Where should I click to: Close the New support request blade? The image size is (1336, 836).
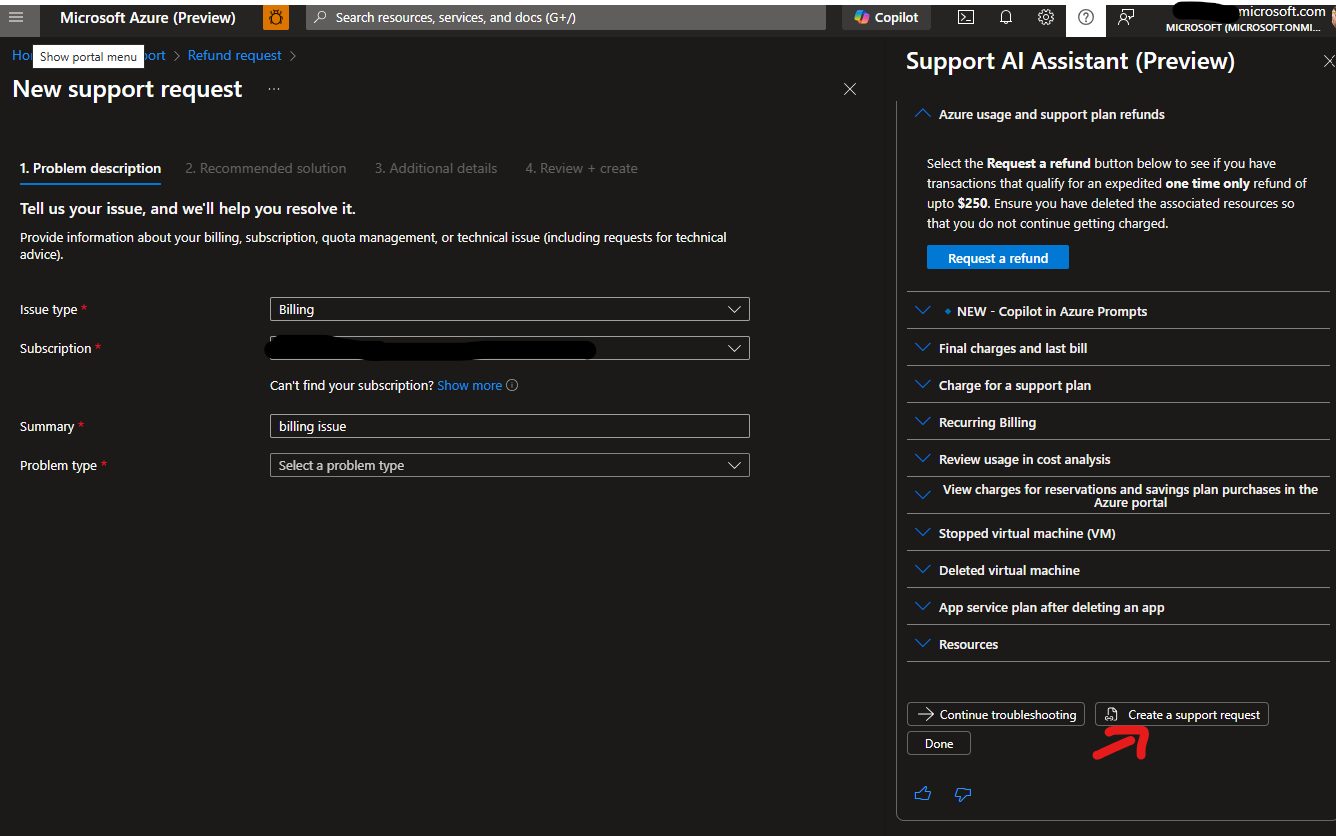click(x=850, y=89)
